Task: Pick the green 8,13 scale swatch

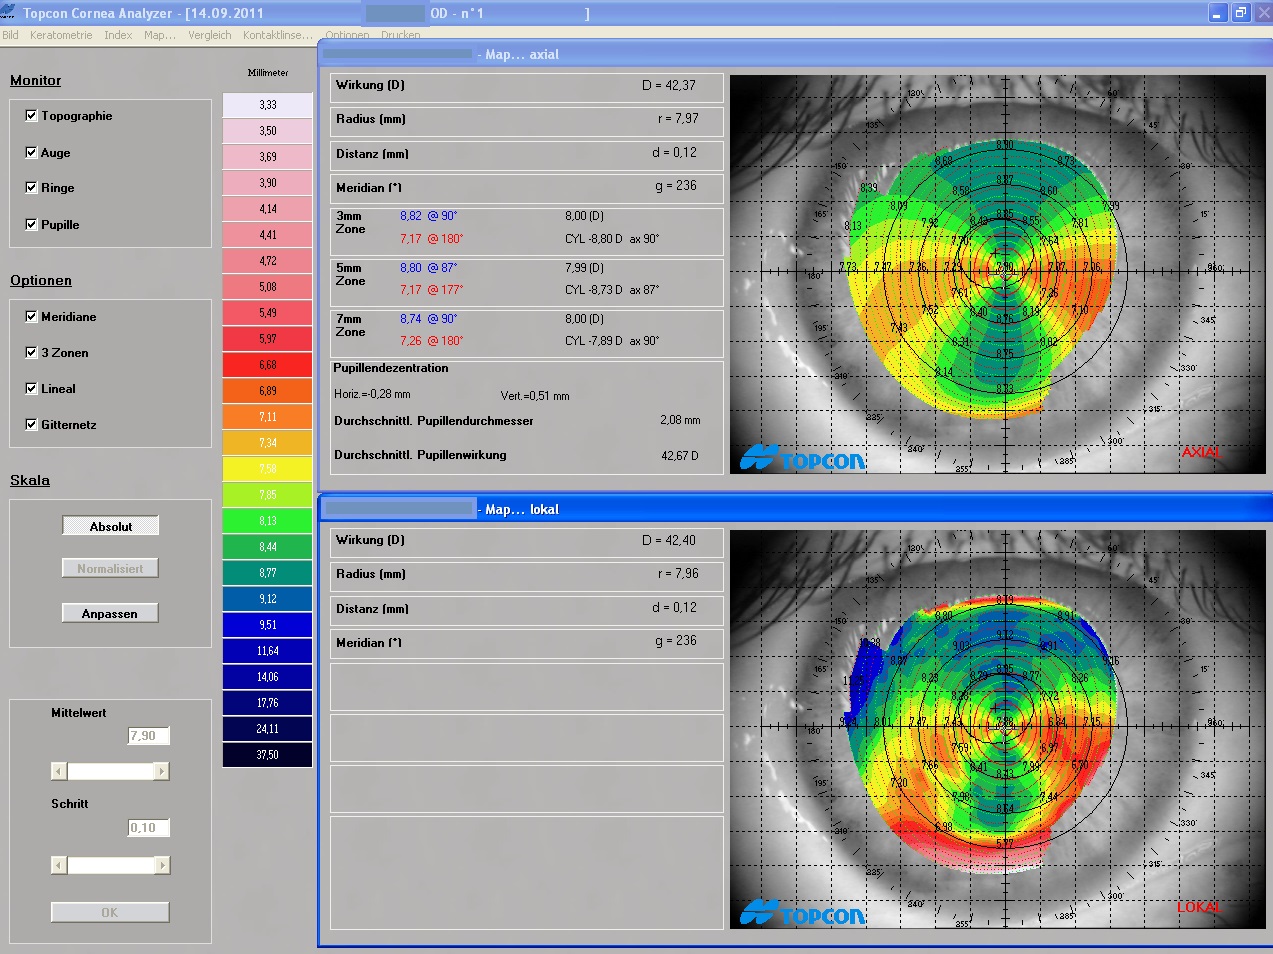Action: pos(267,521)
